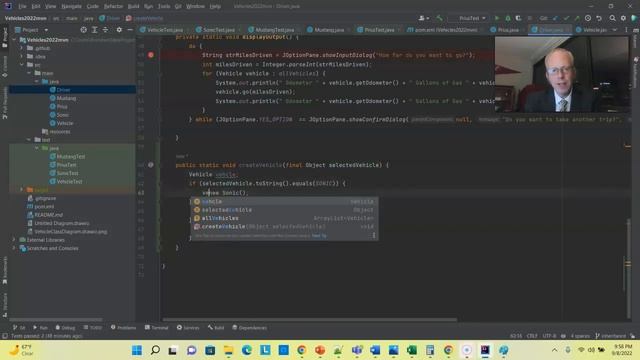Screen dimensions: 640x360
Task: Collapse the src folder
Action: pyautogui.click(x=22, y=64)
